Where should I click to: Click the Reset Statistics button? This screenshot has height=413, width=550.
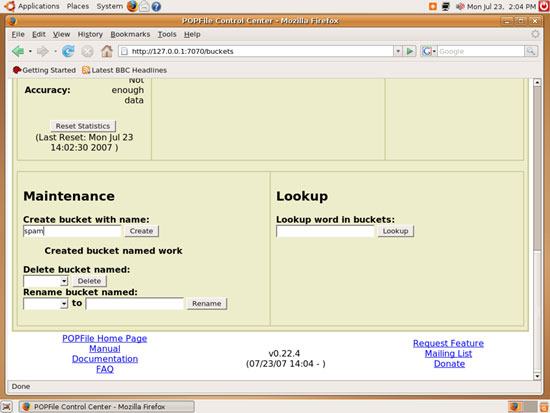(83, 126)
